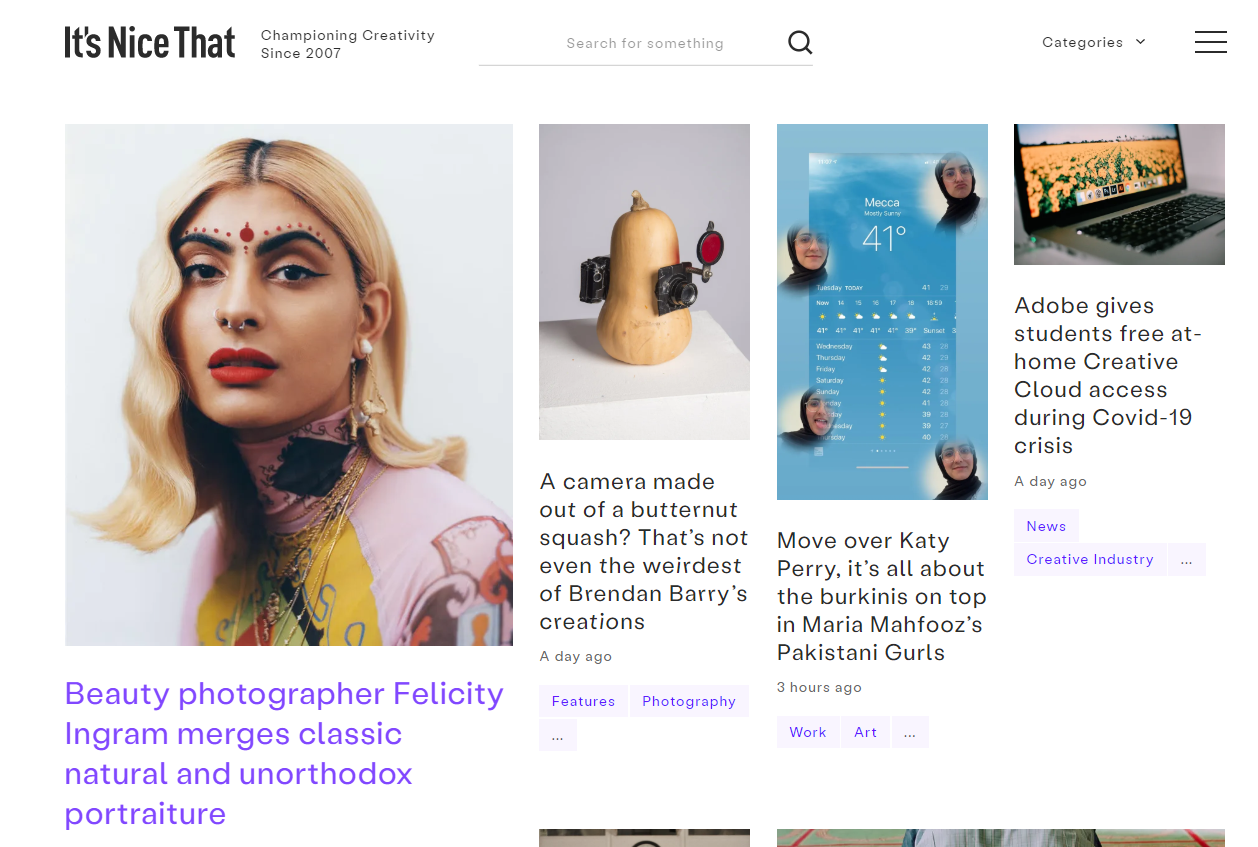The height and width of the screenshot is (847, 1258).
Task: Expand the Categories dropdown
Action: (x=1093, y=42)
